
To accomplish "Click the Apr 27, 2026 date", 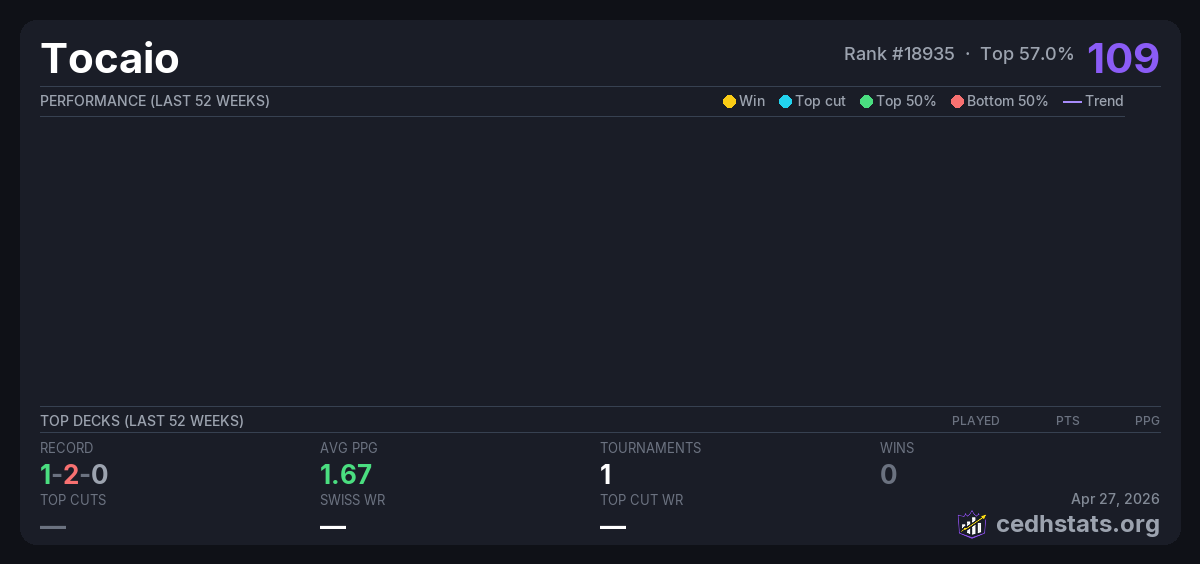I will [1115, 498].
